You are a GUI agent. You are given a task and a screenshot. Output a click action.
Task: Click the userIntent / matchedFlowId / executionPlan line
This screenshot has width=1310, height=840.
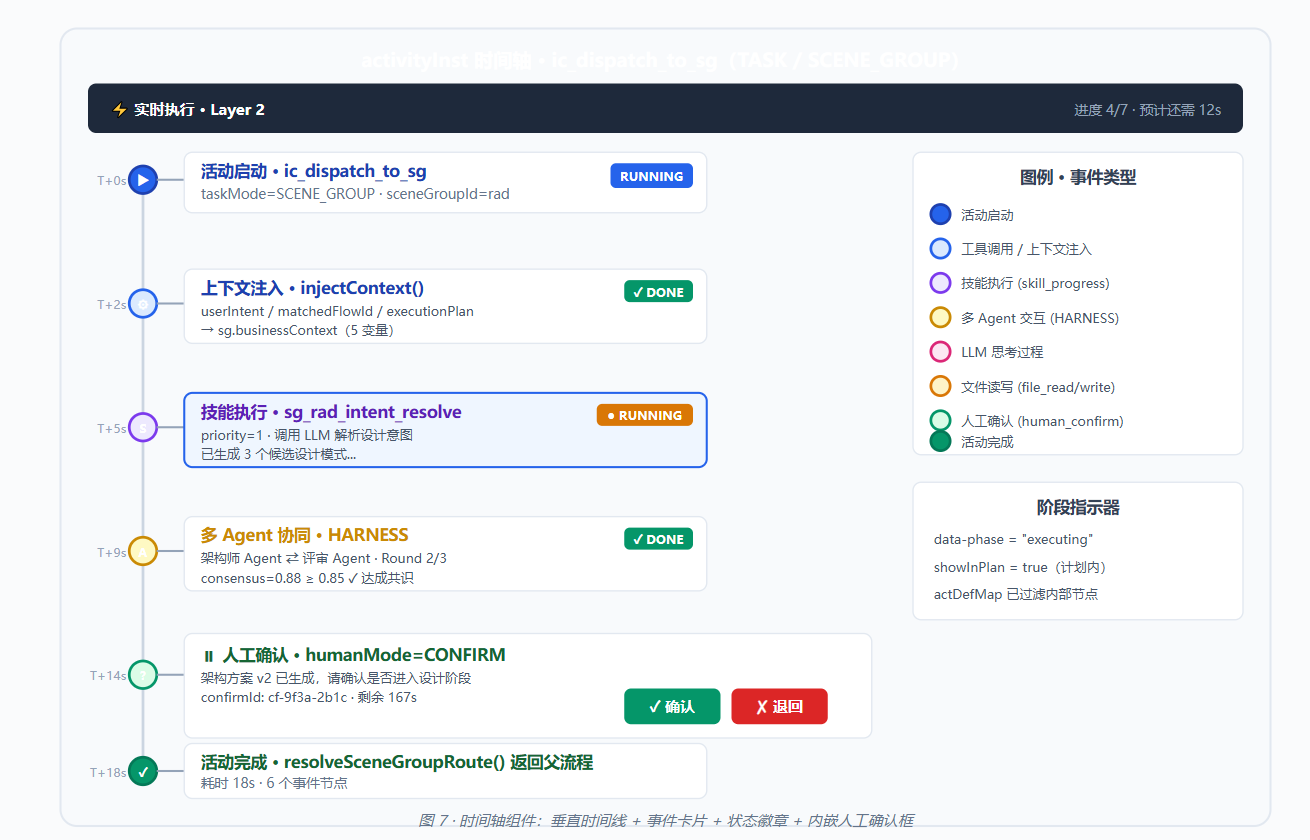337,311
